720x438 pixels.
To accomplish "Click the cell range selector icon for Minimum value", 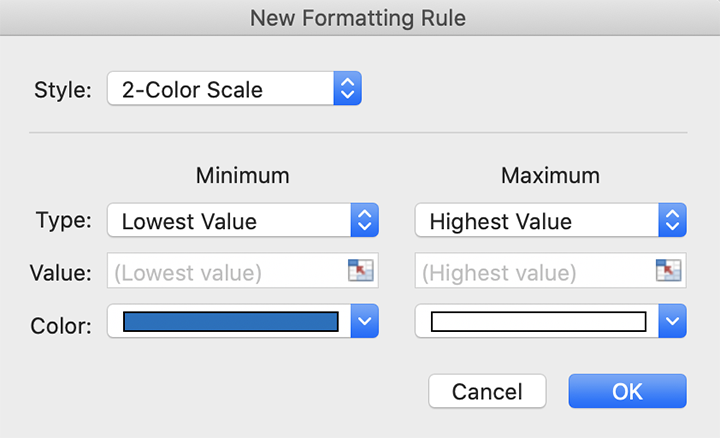I will click(x=360, y=270).
